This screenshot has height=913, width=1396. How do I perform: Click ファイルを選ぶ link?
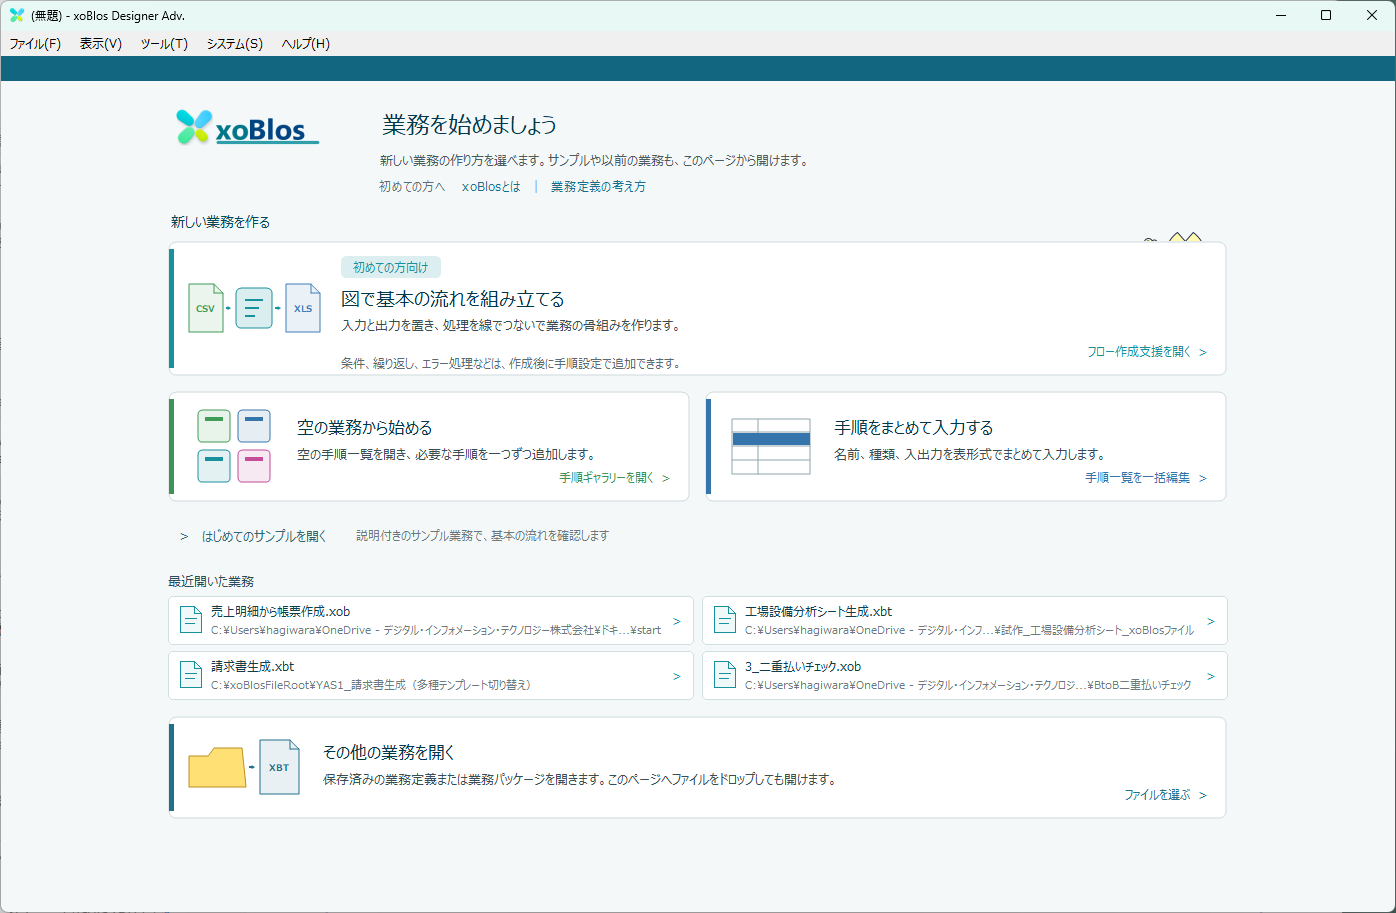click(x=1165, y=795)
